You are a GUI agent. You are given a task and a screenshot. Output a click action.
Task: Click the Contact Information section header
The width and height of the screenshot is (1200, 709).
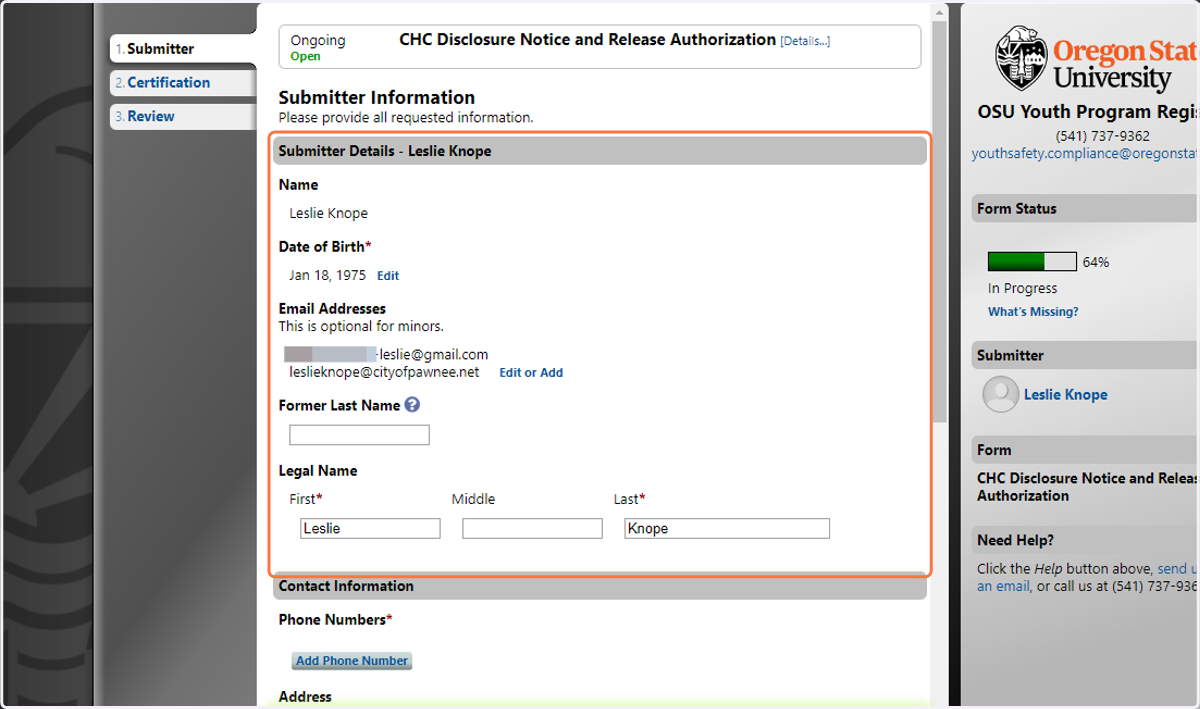point(600,586)
